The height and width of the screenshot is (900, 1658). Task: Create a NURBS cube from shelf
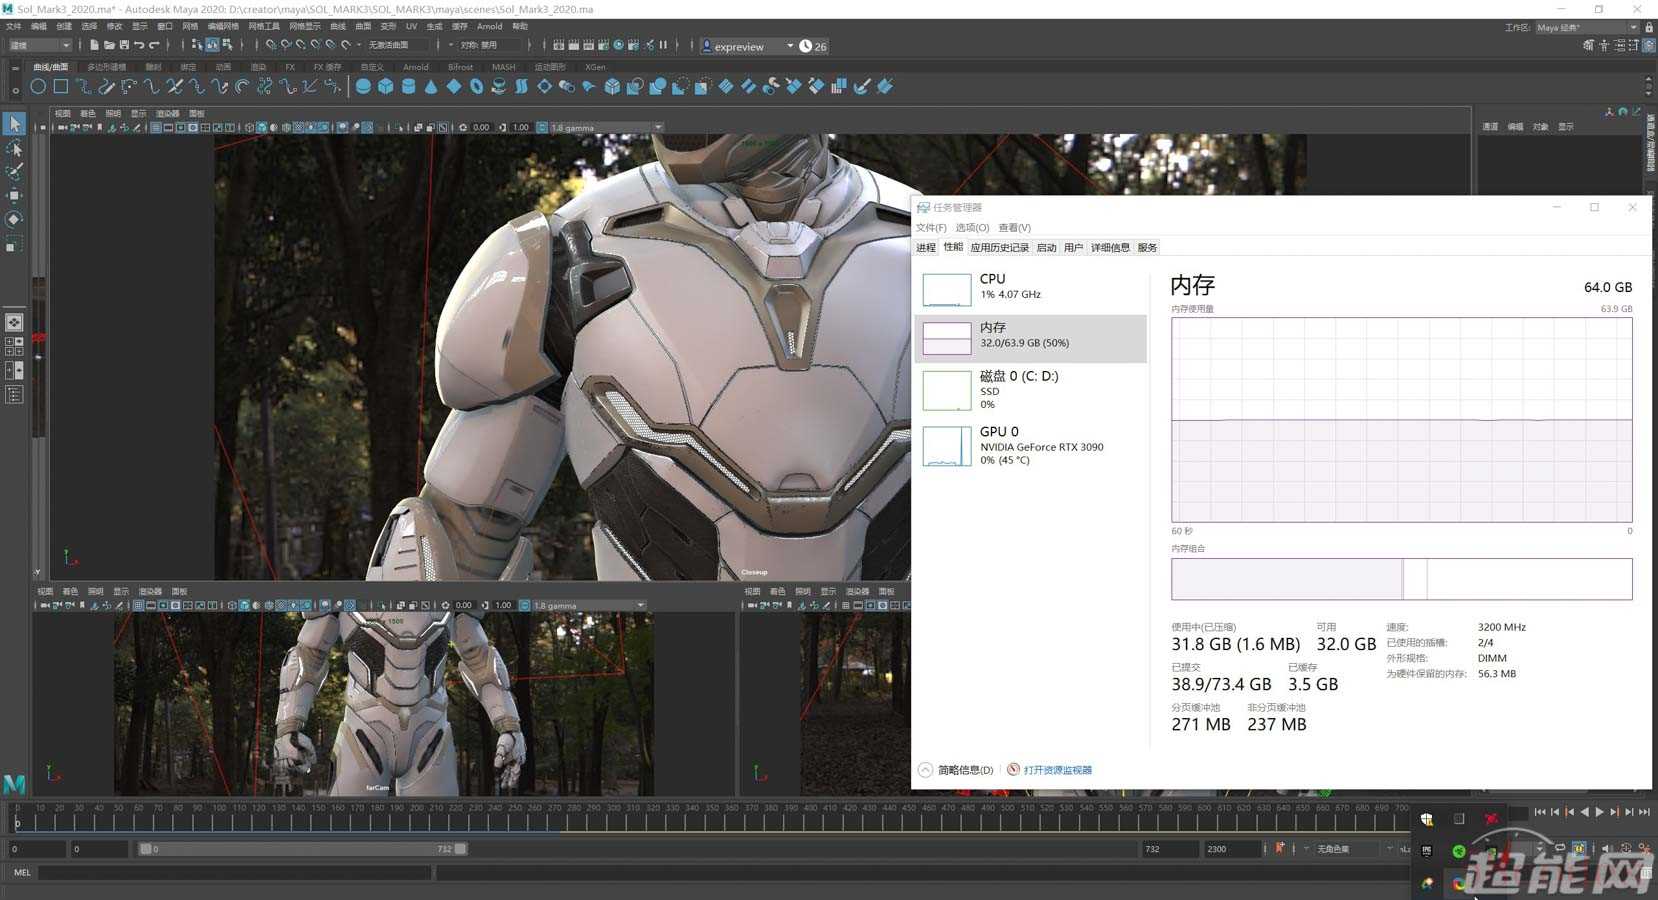pos(386,87)
